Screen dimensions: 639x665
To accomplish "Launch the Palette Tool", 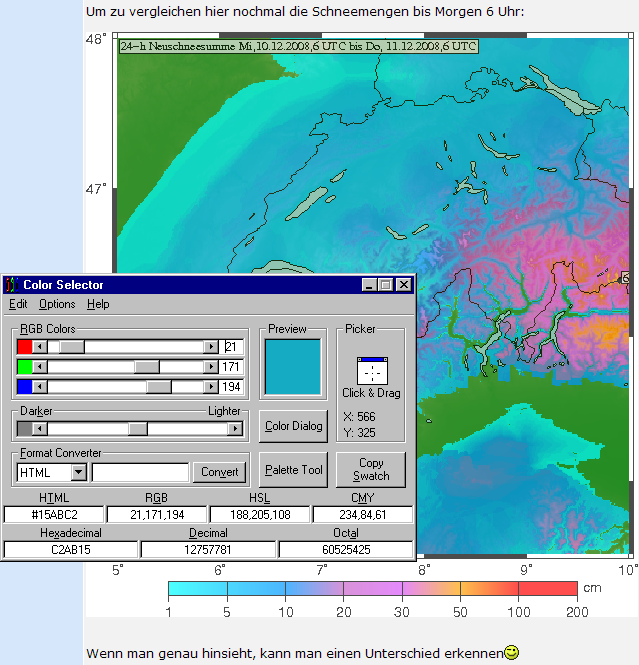I will [293, 469].
